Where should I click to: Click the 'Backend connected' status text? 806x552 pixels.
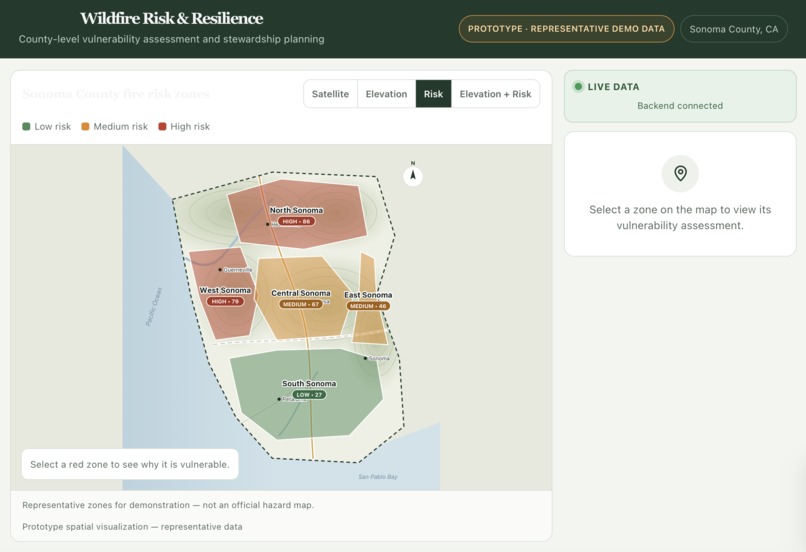(x=680, y=106)
